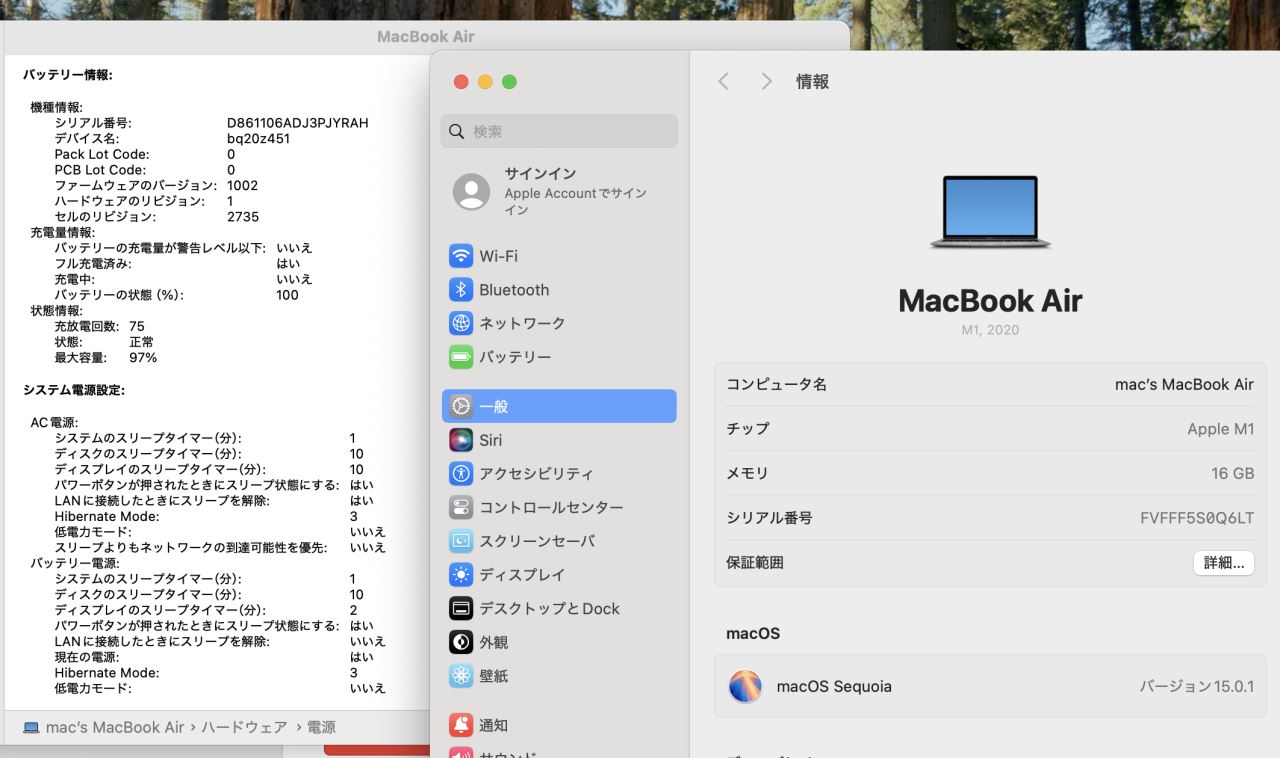Open バッテリー battery icon in sidebar
1280x758 pixels.
click(x=461, y=357)
